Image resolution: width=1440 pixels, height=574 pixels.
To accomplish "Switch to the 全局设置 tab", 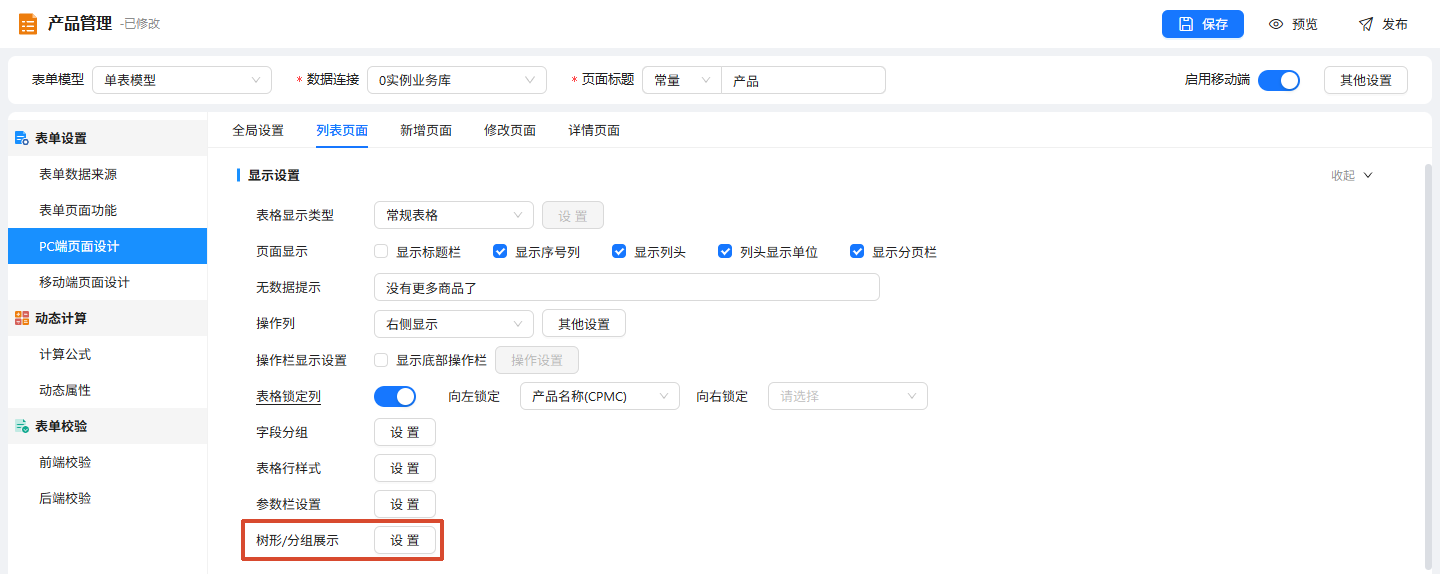I will click(258, 130).
